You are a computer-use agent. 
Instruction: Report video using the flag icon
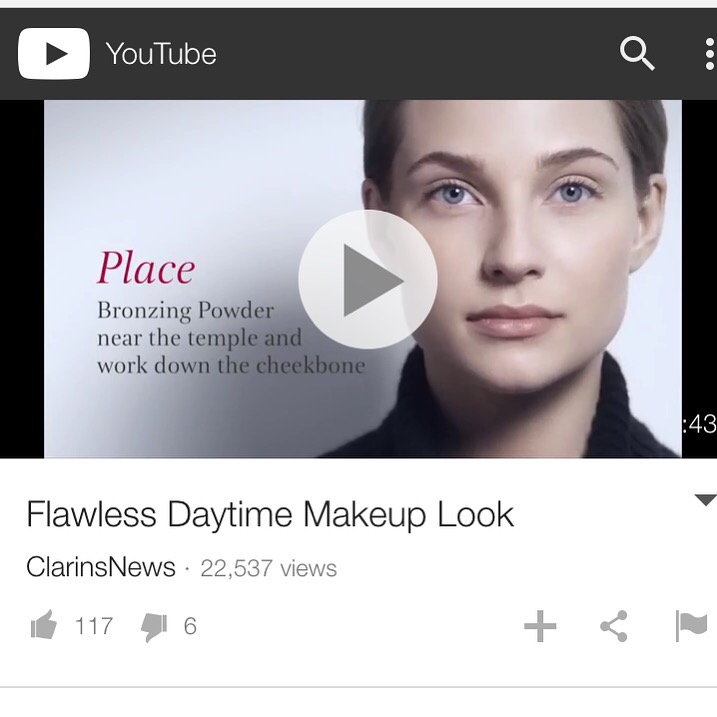691,626
